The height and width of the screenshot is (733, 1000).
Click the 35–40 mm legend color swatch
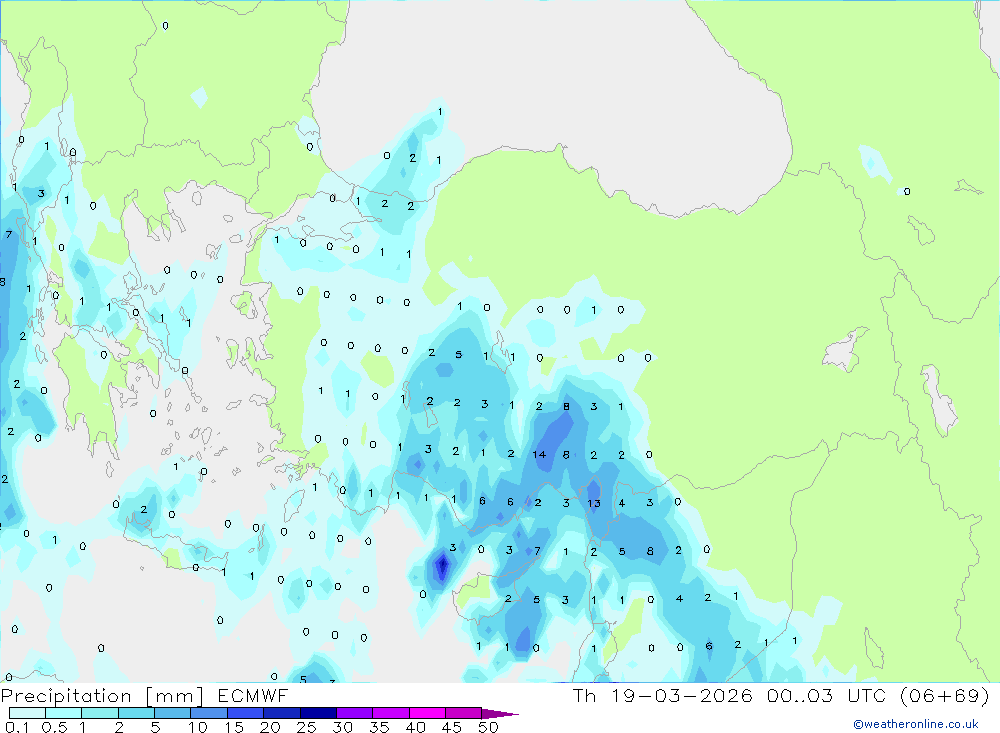click(391, 713)
